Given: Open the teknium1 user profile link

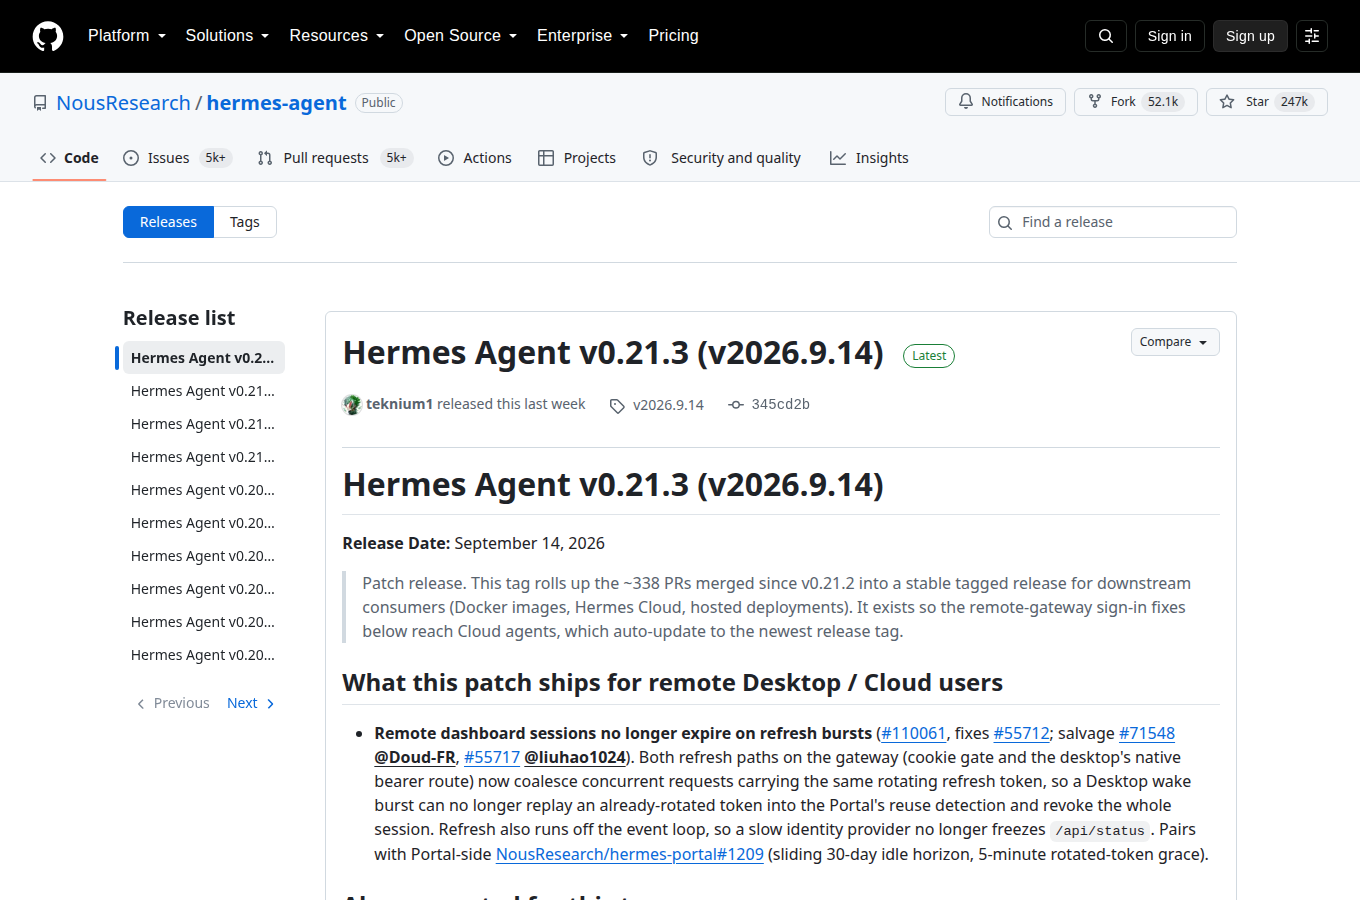Looking at the screenshot, I should click(399, 404).
